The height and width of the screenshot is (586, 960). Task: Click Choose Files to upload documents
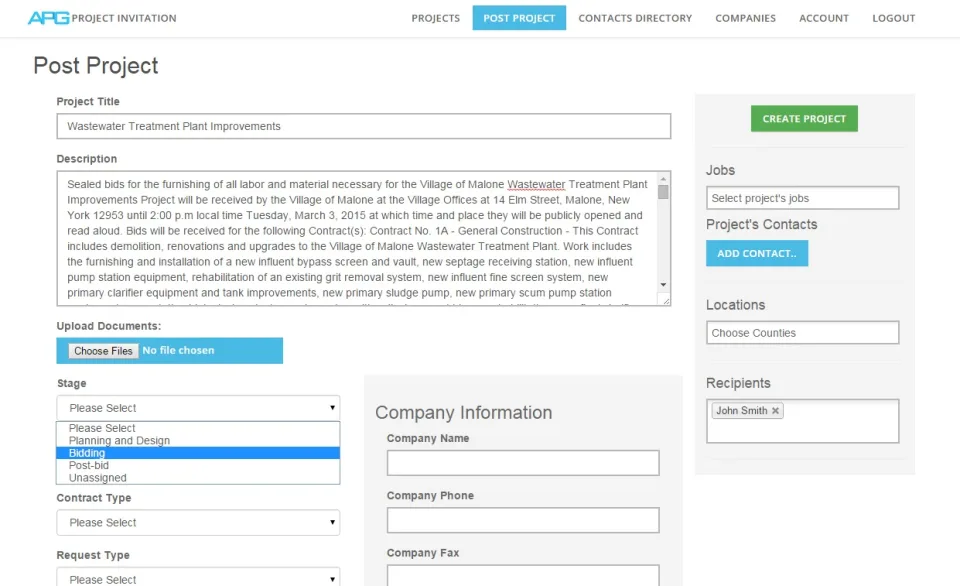click(103, 351)
